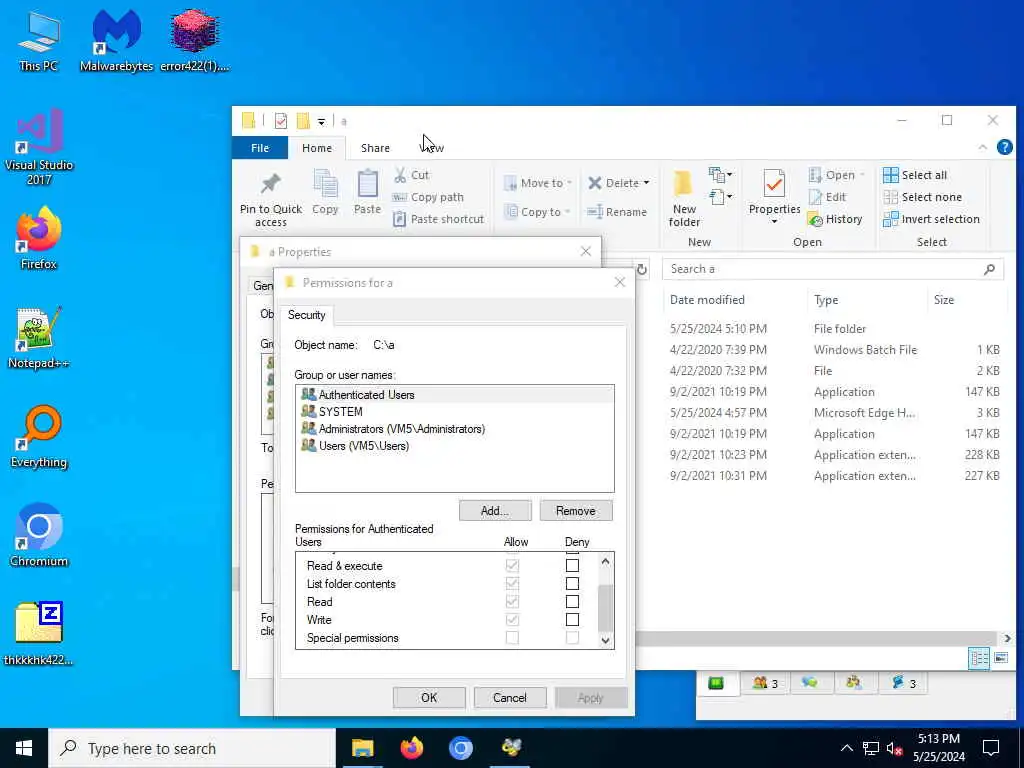Click Select all in ribbon
This screenshot has height=768, width=1024.
(x=915, y=175)
